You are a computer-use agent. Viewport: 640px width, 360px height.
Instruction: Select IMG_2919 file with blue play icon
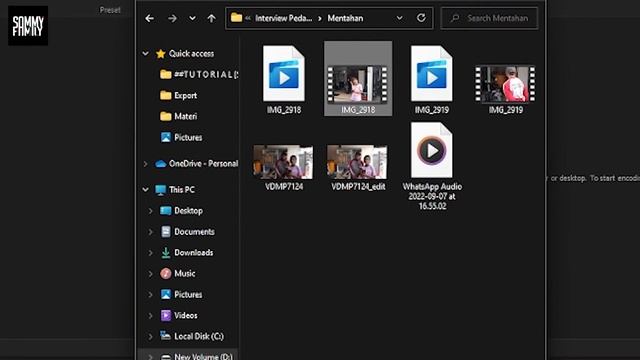[432, 79]
